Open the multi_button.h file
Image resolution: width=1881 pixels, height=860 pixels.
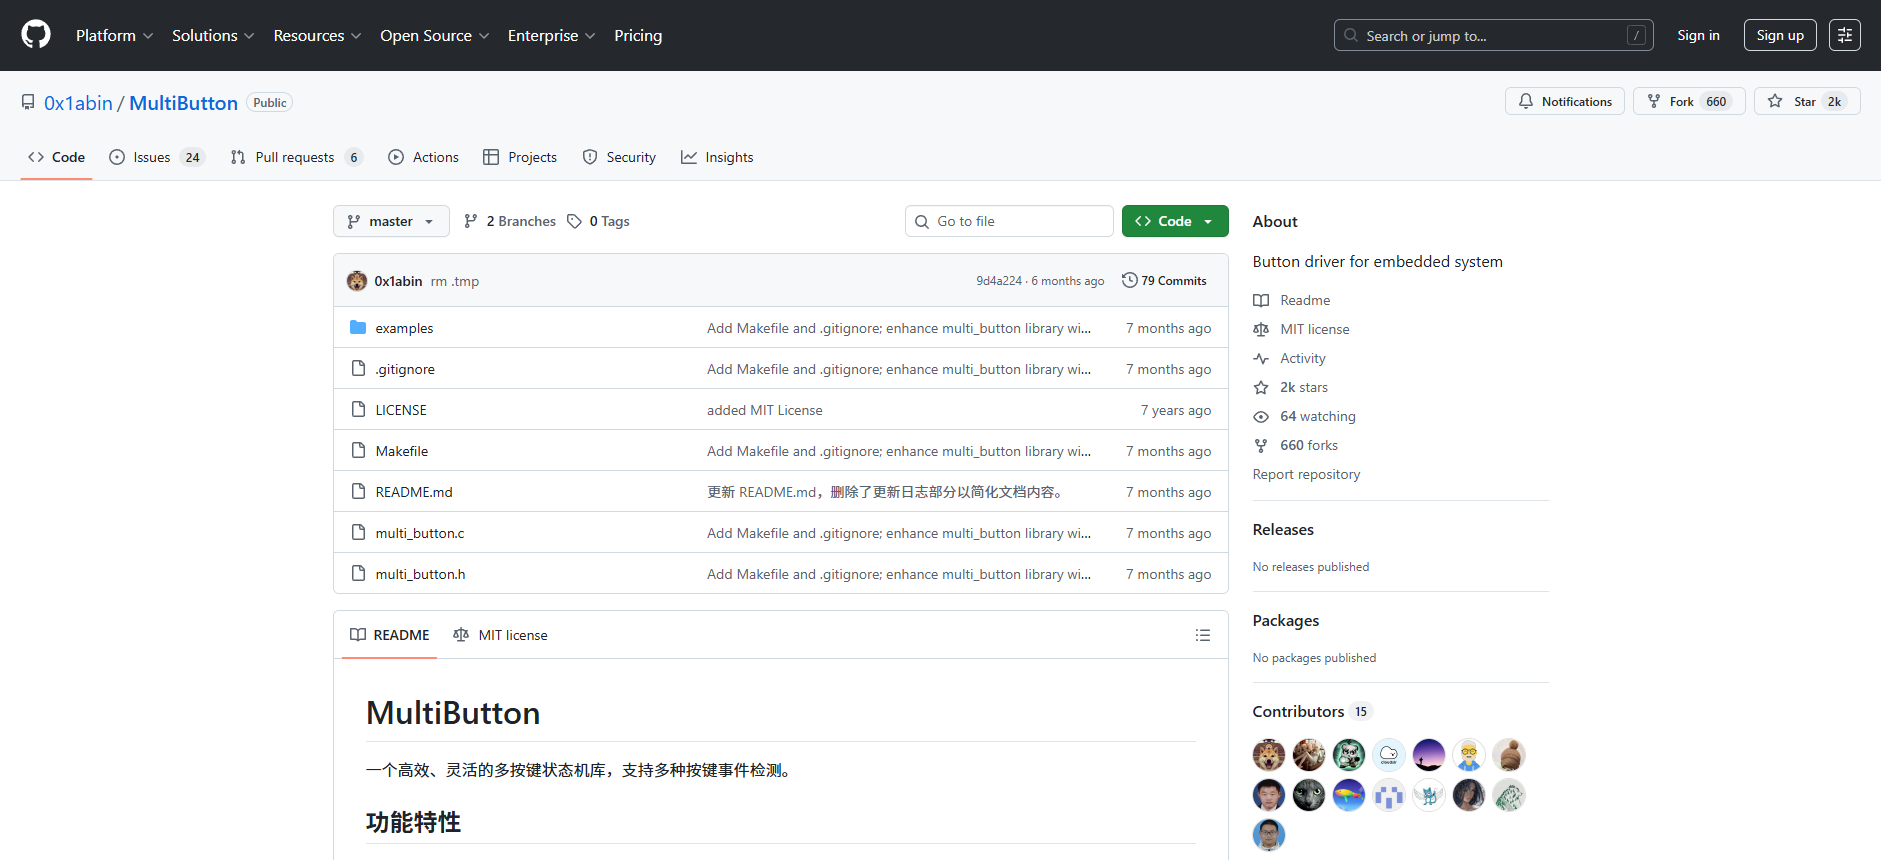[420, 574]
